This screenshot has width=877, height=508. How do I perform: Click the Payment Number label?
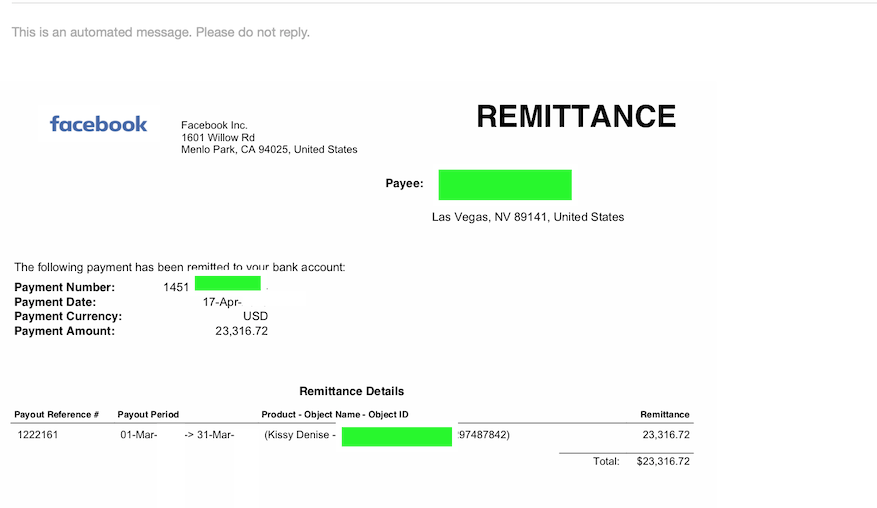(x=64, y=288)
